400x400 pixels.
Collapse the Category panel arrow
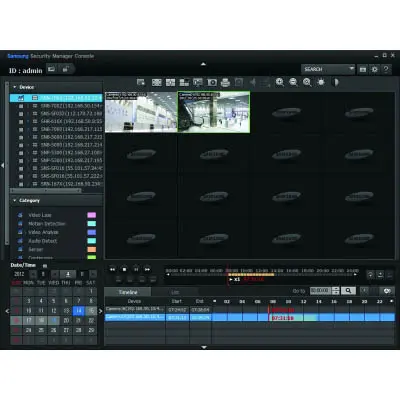coord(15,200)
